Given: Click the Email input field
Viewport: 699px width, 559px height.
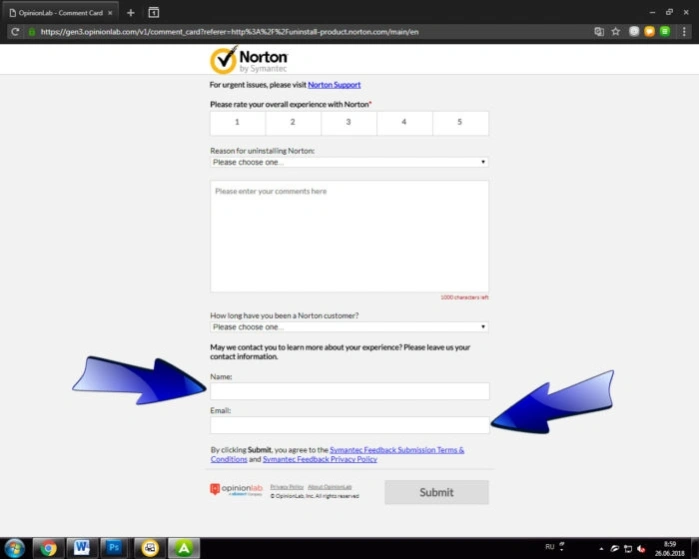Looking at the screenshot, I should click(350, 425).
